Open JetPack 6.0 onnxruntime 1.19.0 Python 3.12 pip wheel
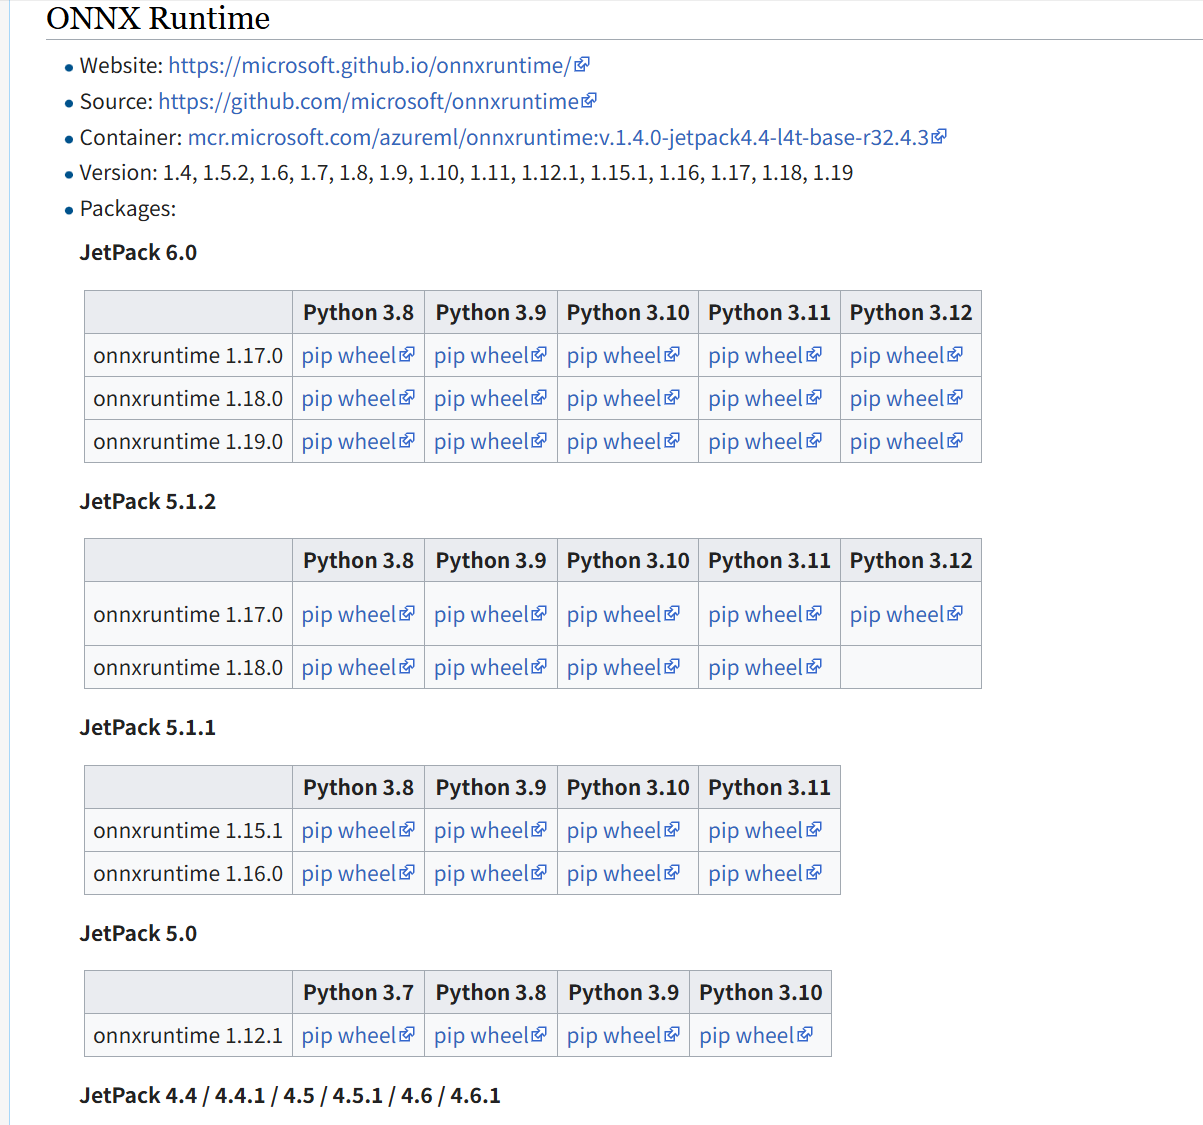This screenshot has height=1125, width=1203. (x=906, y=442)
